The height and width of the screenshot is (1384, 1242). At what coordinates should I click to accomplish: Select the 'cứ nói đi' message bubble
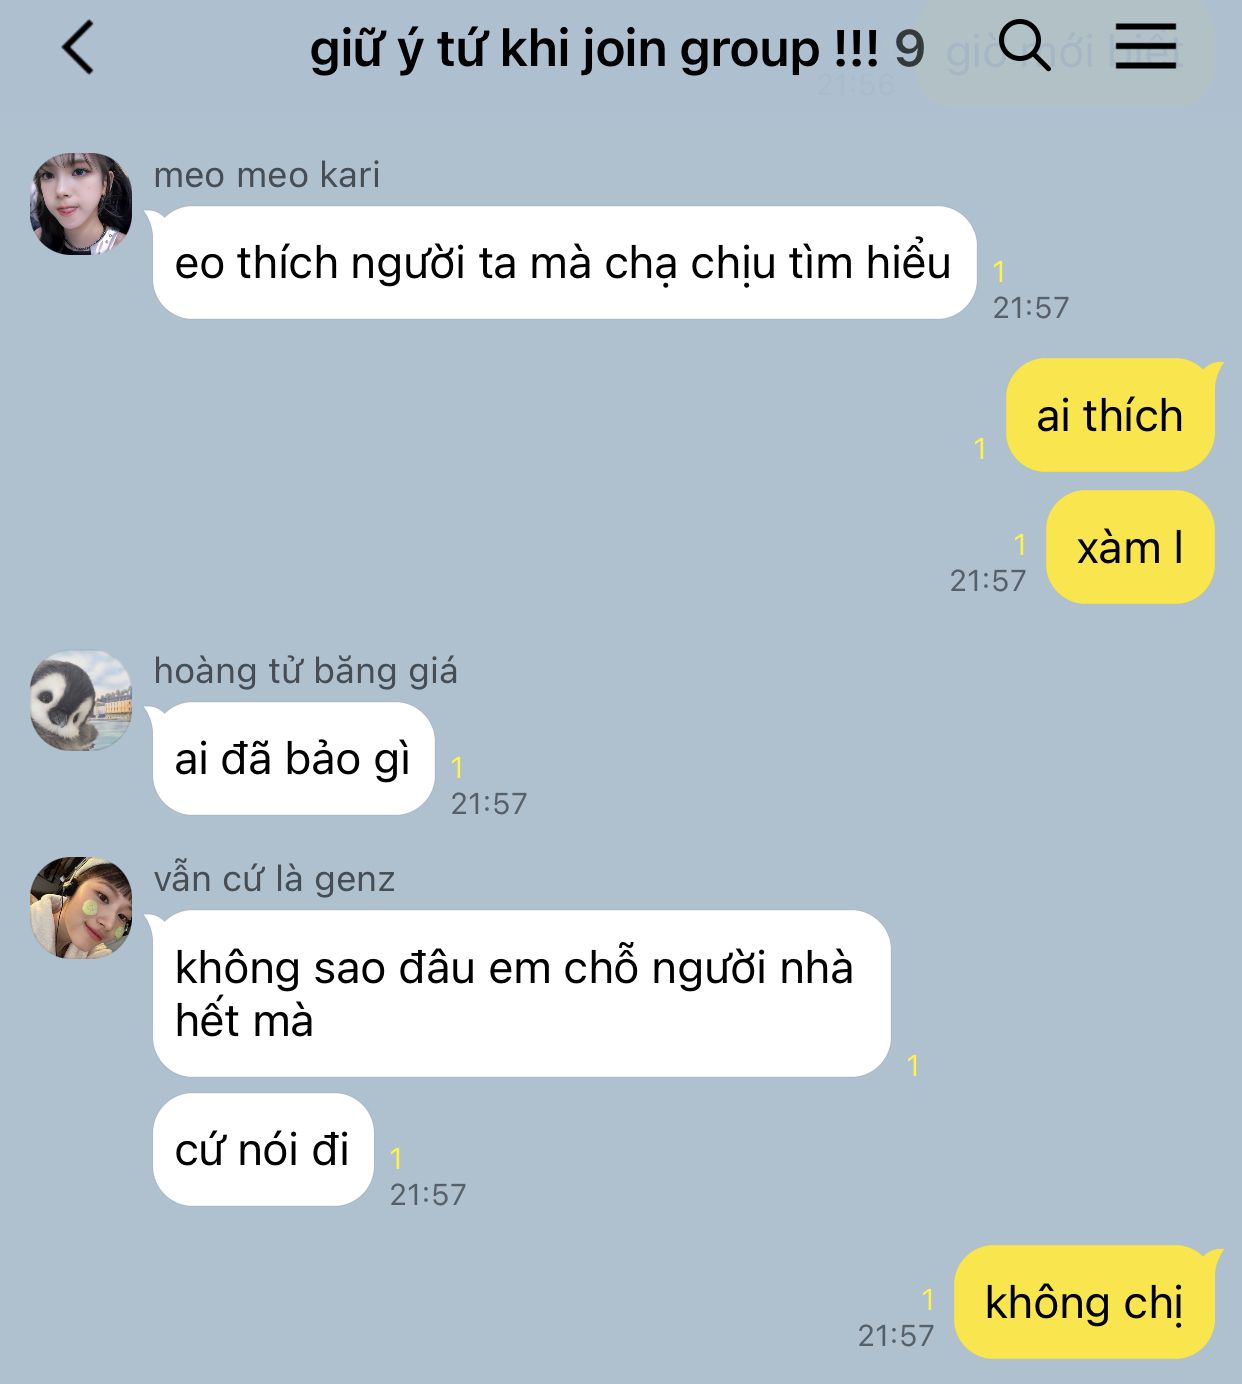pyautogui.click(x=263, y=1150)
